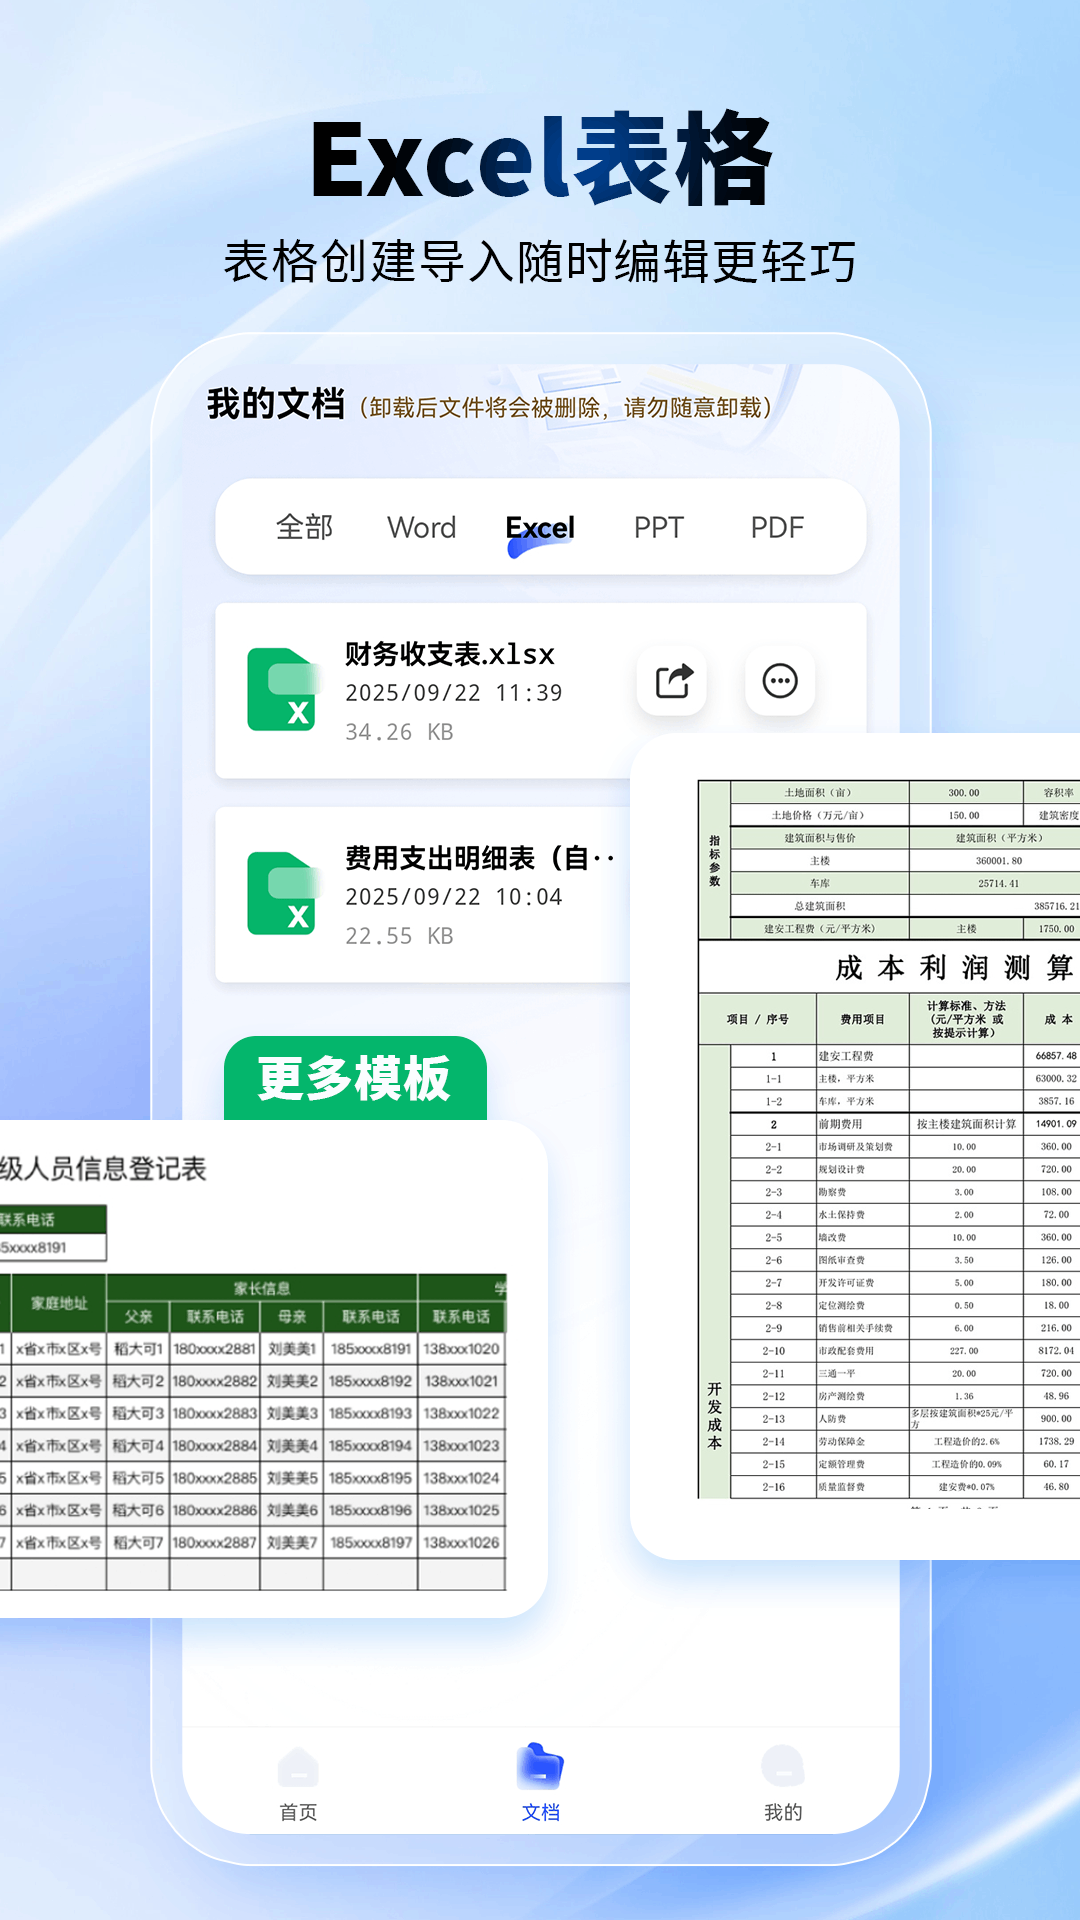
Task: Tap the 家长信息 header in template
Action: (262, 1288)
